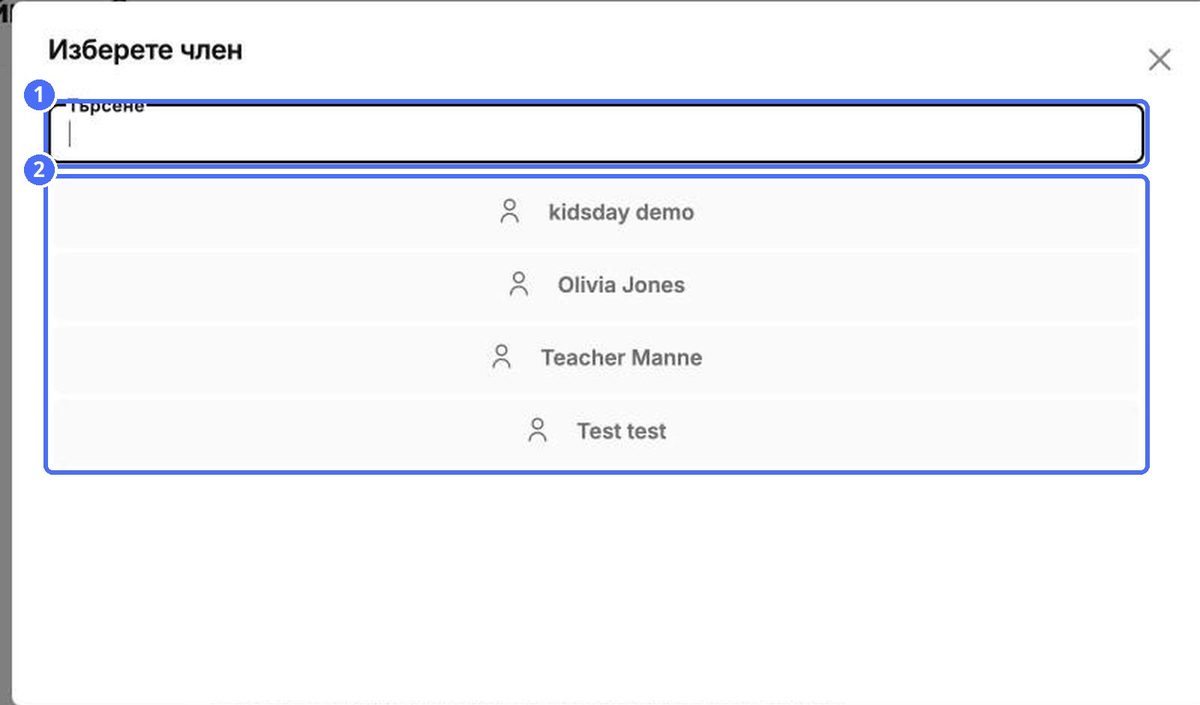Pick Teacher Manne from the member list
This screenshot has height=705, width=1200.
596,358
